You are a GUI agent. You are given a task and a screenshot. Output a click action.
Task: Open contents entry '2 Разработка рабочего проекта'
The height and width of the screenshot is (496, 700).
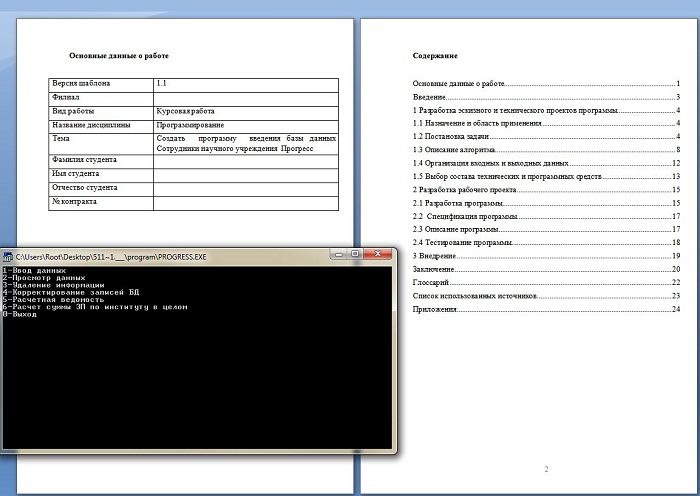(546, 190)
